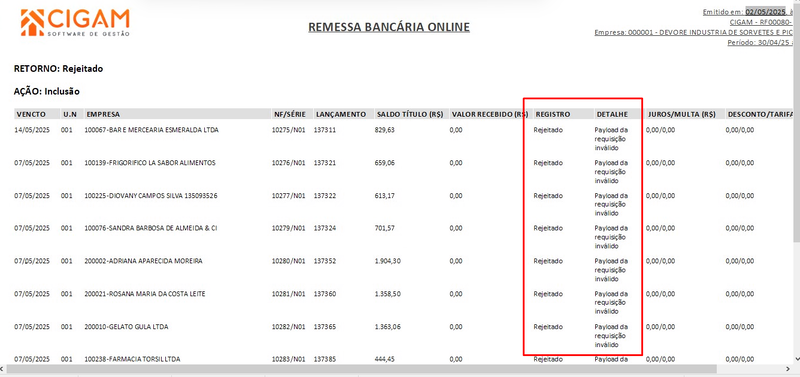The width and height of the screenshot is (800, 377).
Task: Click the due date 14/05/2025
Action: pyautogui.click(x=32, y=130)
